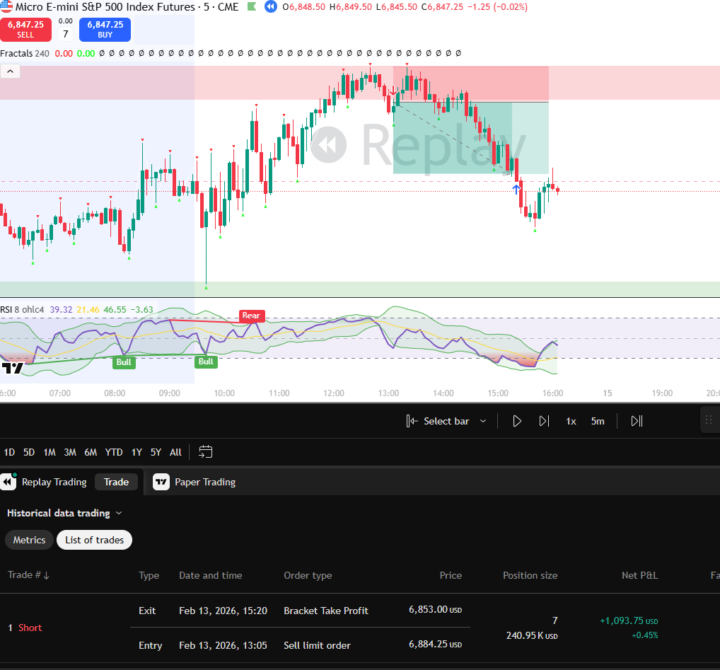The height and width of the screenshot is (670, 720).
Task: Click the Sell limit order cell
Action: coord(317,646)
